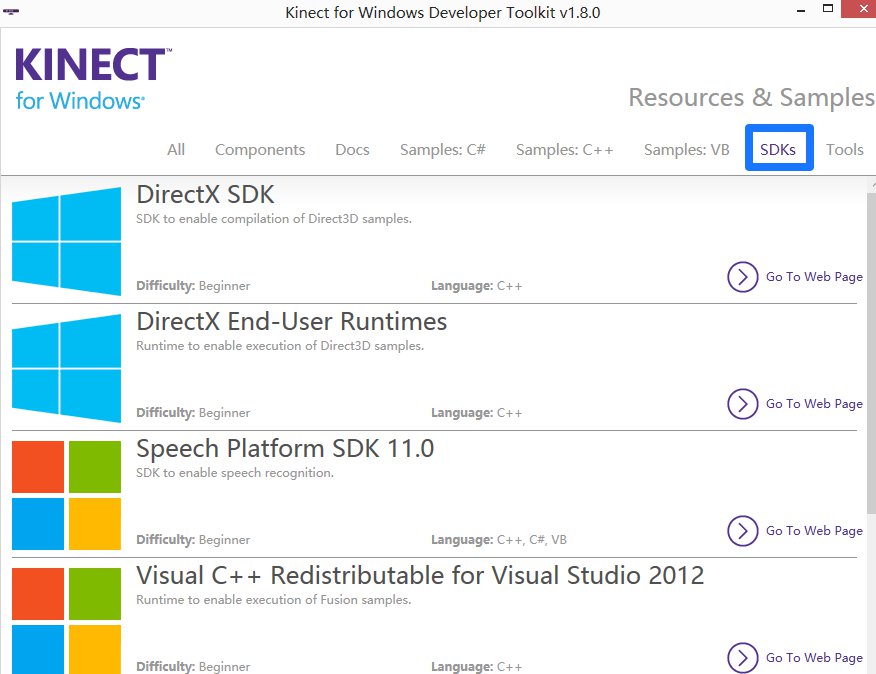Minimize the Kinect Developer Toolkit window

coord(801,11)
